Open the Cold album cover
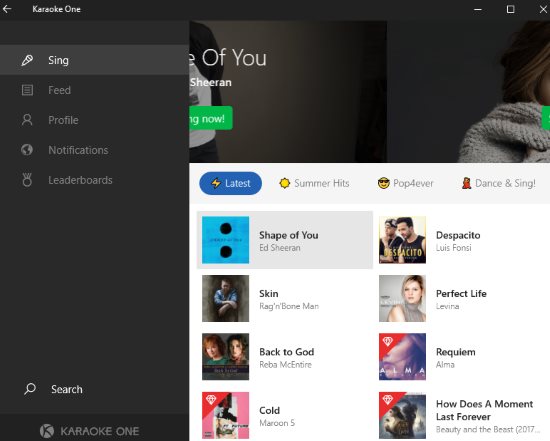Viewport: 550px width, 441px height. click(226, 415)
